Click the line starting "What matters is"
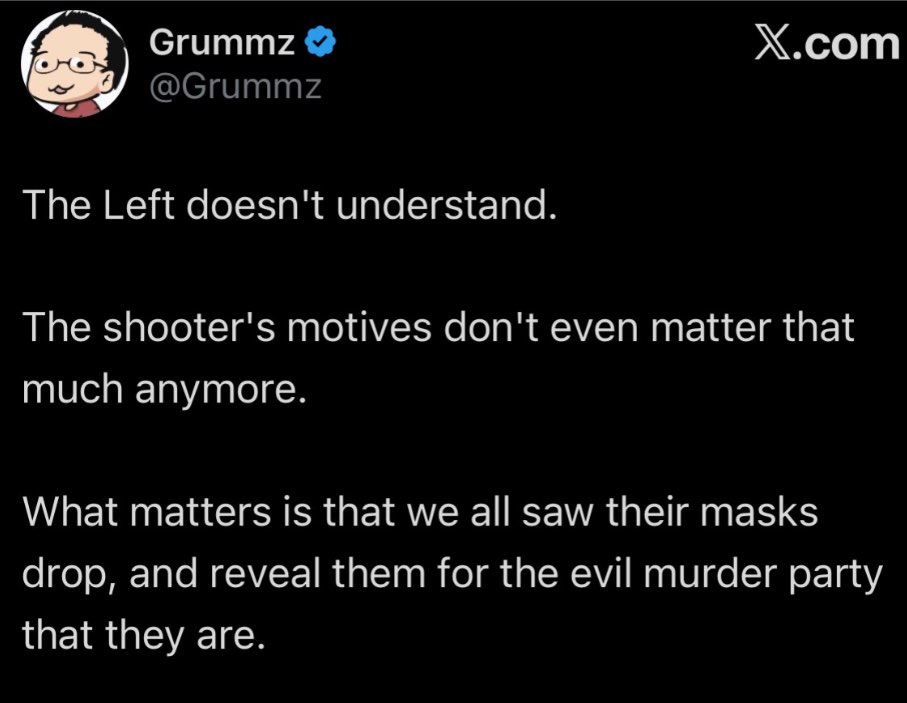The image size is (907, 703). click(x=420, y=512)
